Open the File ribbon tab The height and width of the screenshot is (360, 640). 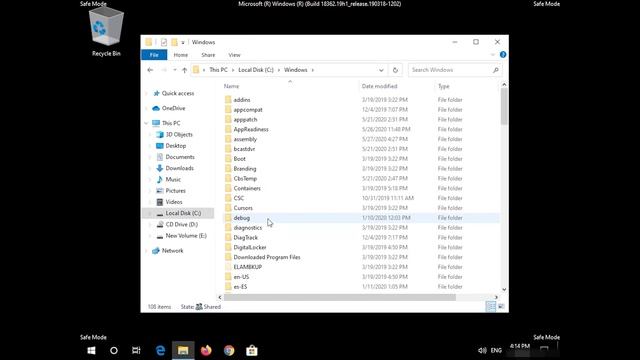pyautogui.click(x=154, y=55)
